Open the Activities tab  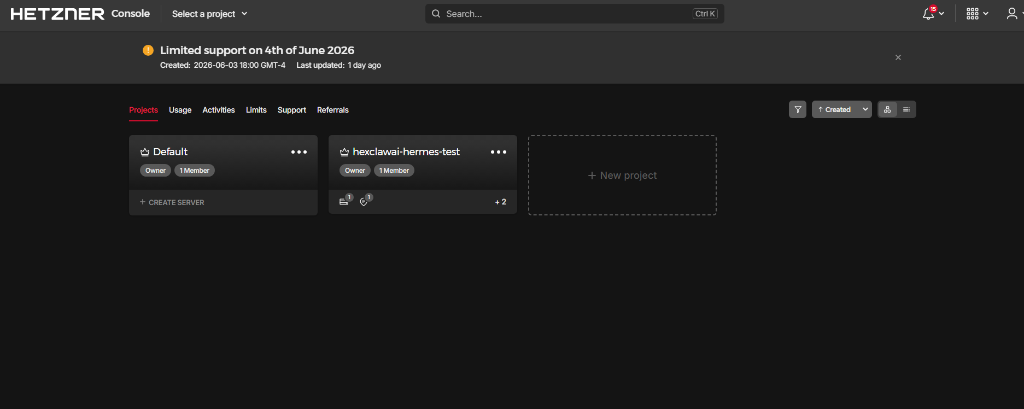[219, 110]
